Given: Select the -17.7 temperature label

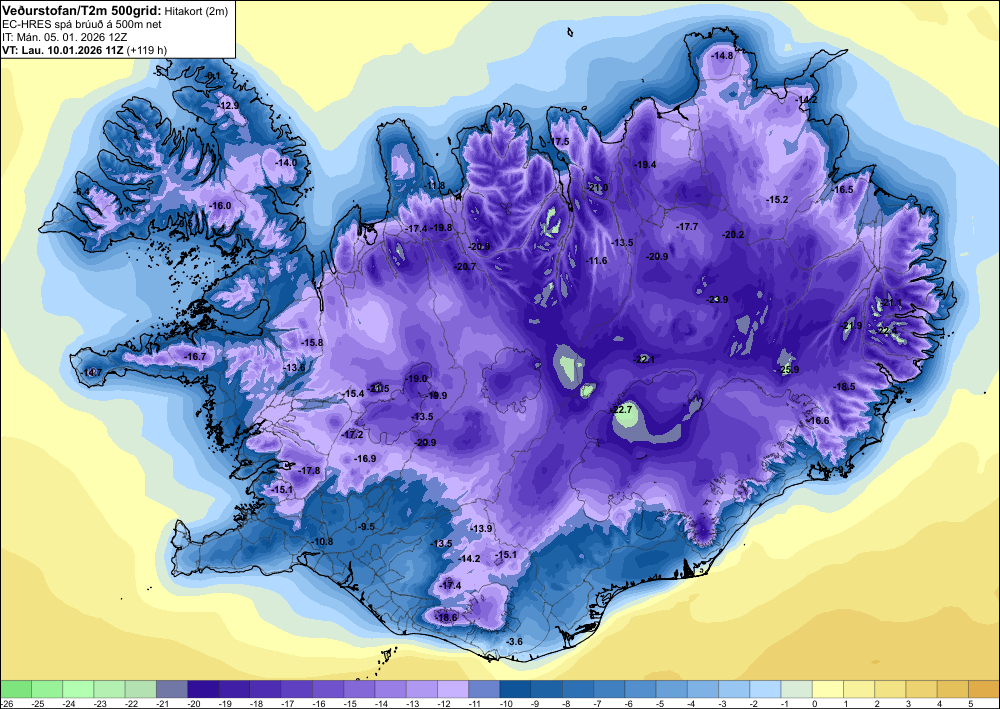Looking at the screenshot, I should tap(688, 227).
